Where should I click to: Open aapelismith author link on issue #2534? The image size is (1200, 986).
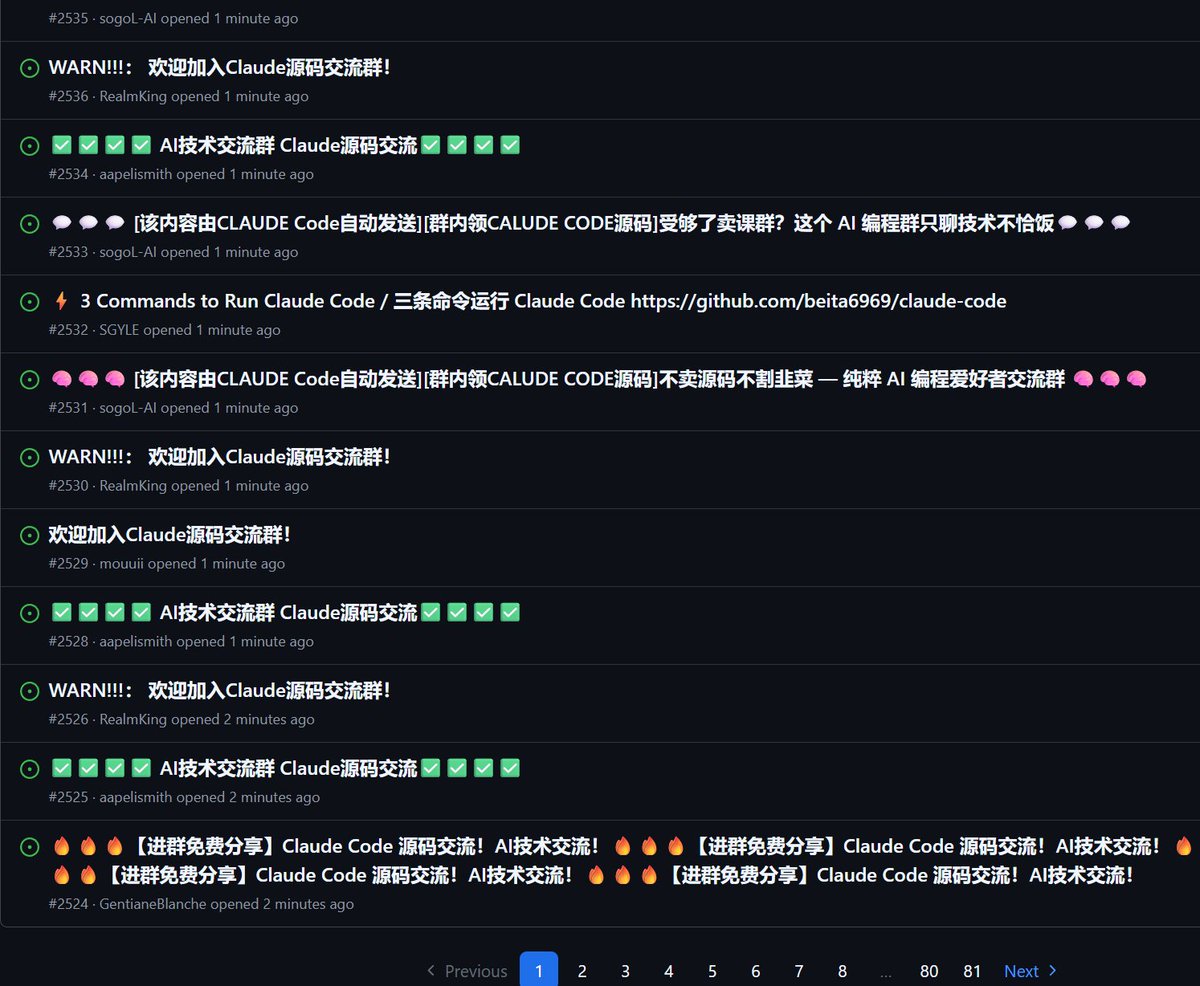point(136,175)
